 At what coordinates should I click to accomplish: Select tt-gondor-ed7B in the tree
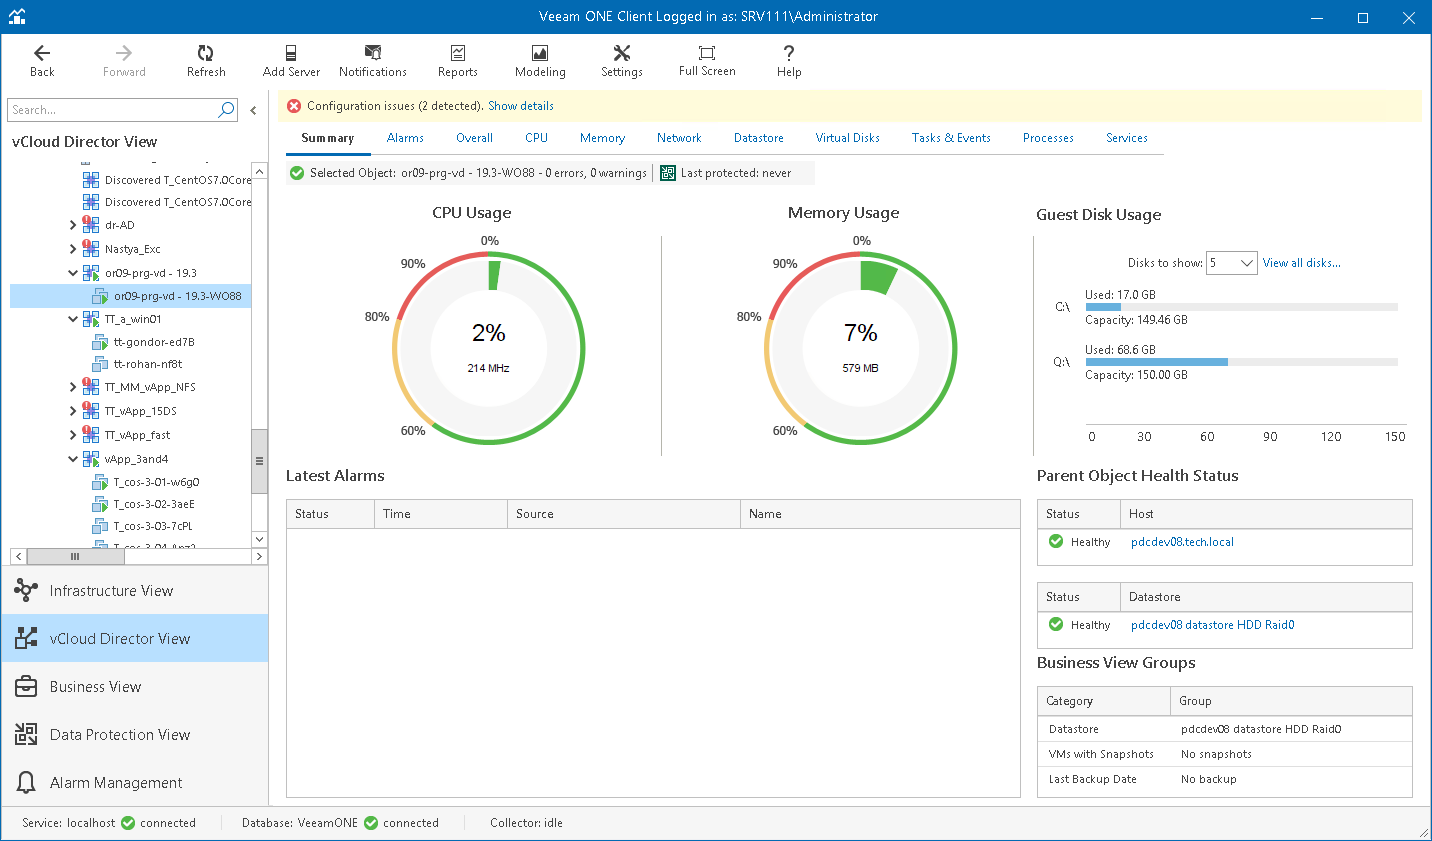point(154,342)
